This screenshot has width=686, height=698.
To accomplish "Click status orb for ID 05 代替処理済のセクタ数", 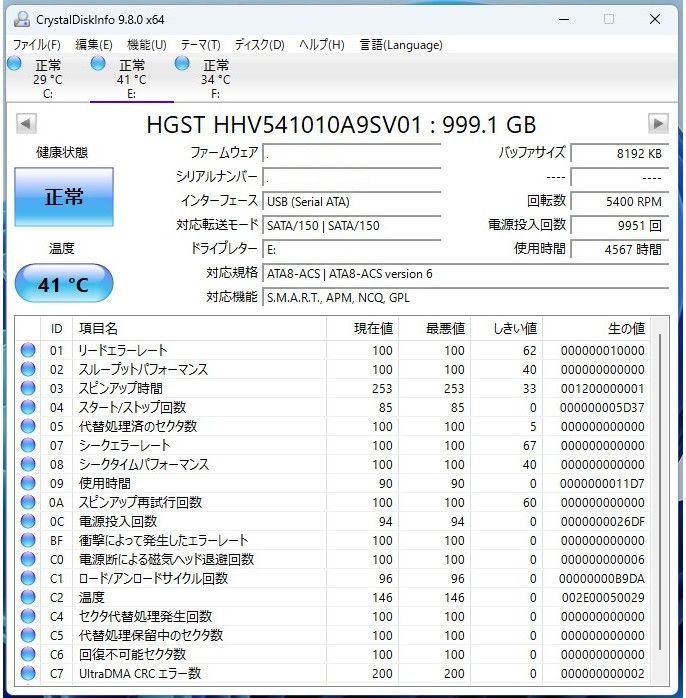I will pos(28,426).
